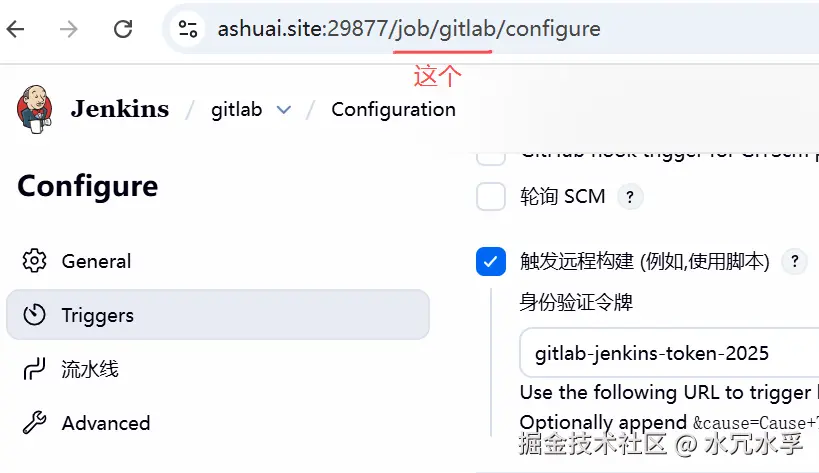The height and width of the screenshot is (473, 819).
Task: Enable the 轮询 SCM checkbox
Action: [x=491, y=197]
